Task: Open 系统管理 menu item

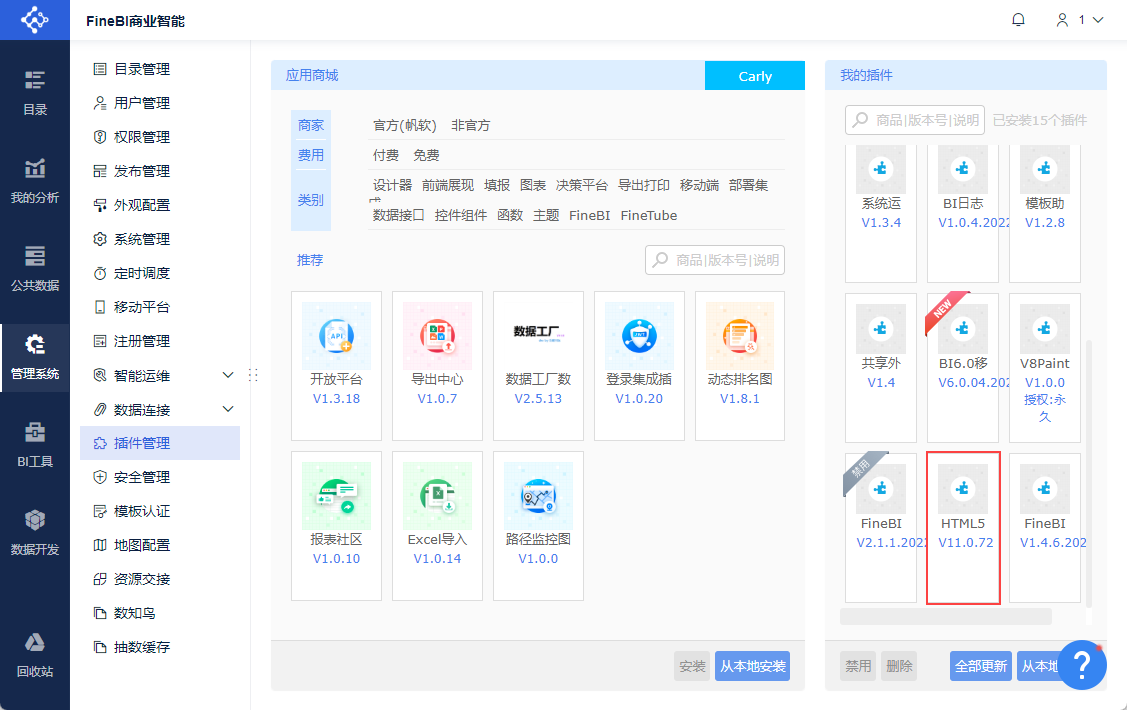Action: pos(160,239)
